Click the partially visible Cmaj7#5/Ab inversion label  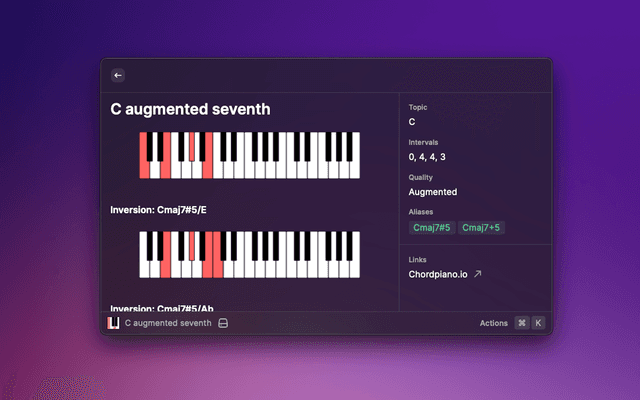tap(169, 307)
